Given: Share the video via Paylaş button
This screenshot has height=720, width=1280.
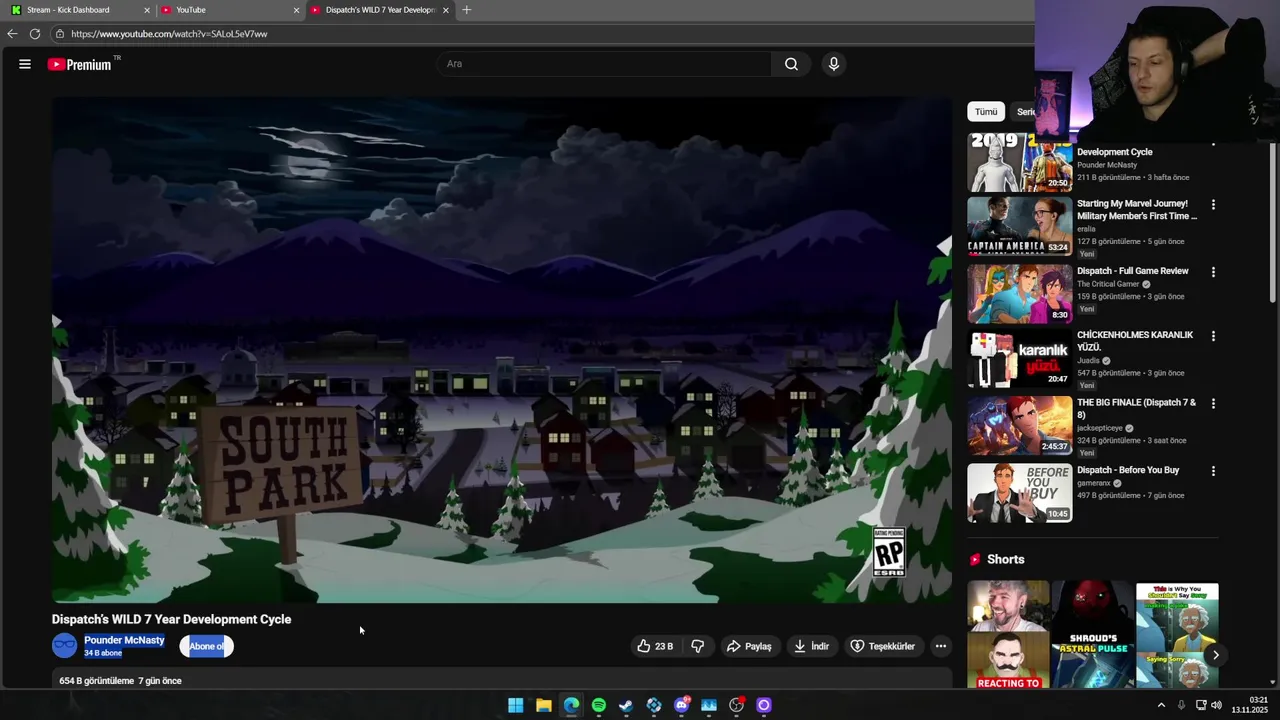Looking at the screenshot, I should point(749,646).
